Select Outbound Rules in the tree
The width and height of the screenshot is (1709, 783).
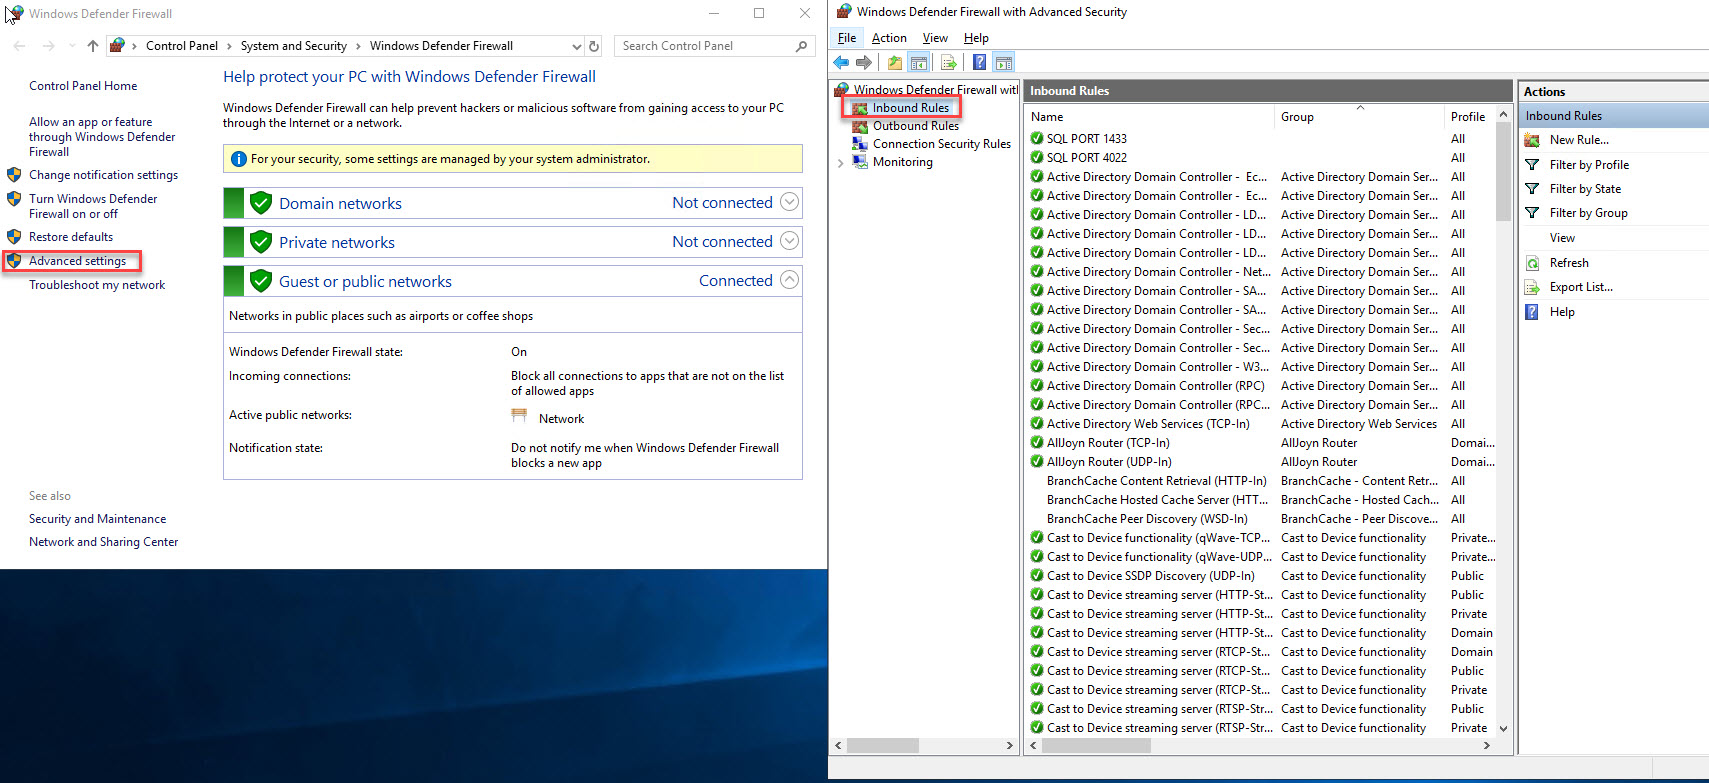coord(915,126)
